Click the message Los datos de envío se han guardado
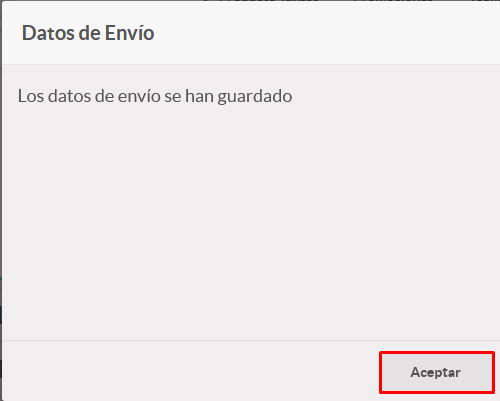Image resolution: width=500 pixels, height=401 pixels. 155,96
